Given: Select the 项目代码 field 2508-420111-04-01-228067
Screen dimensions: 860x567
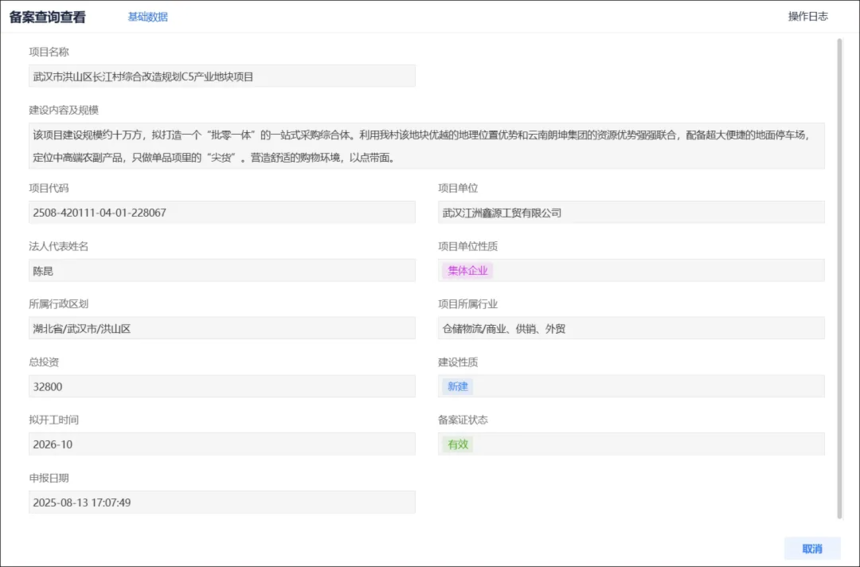Looking at the screenshot, I should point(222,212).
